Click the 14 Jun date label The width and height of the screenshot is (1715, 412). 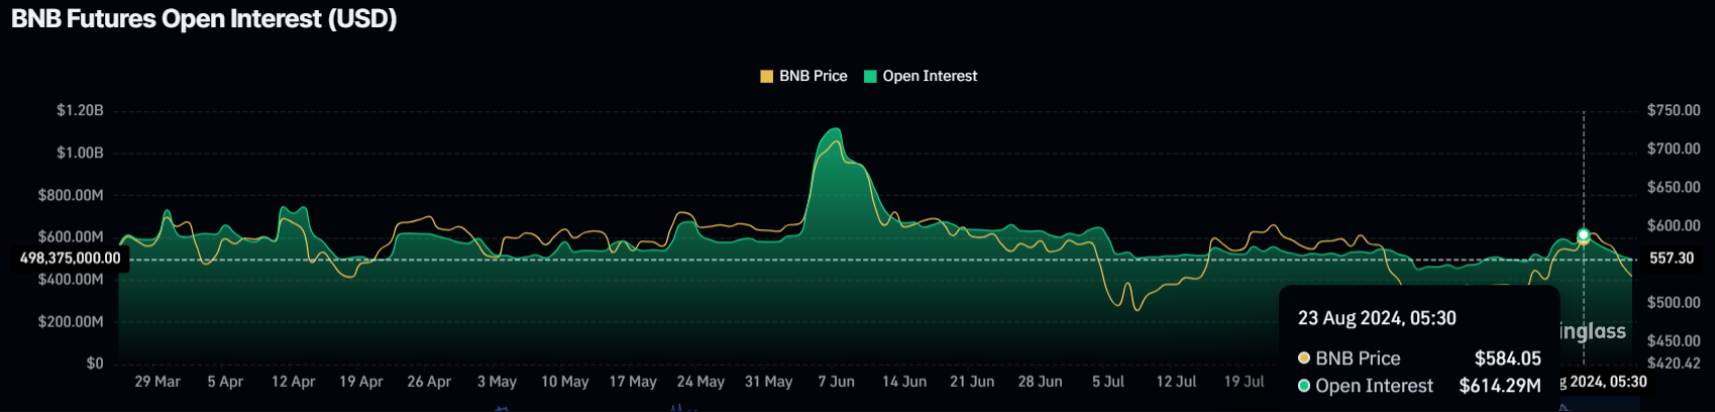pos(904,382)
